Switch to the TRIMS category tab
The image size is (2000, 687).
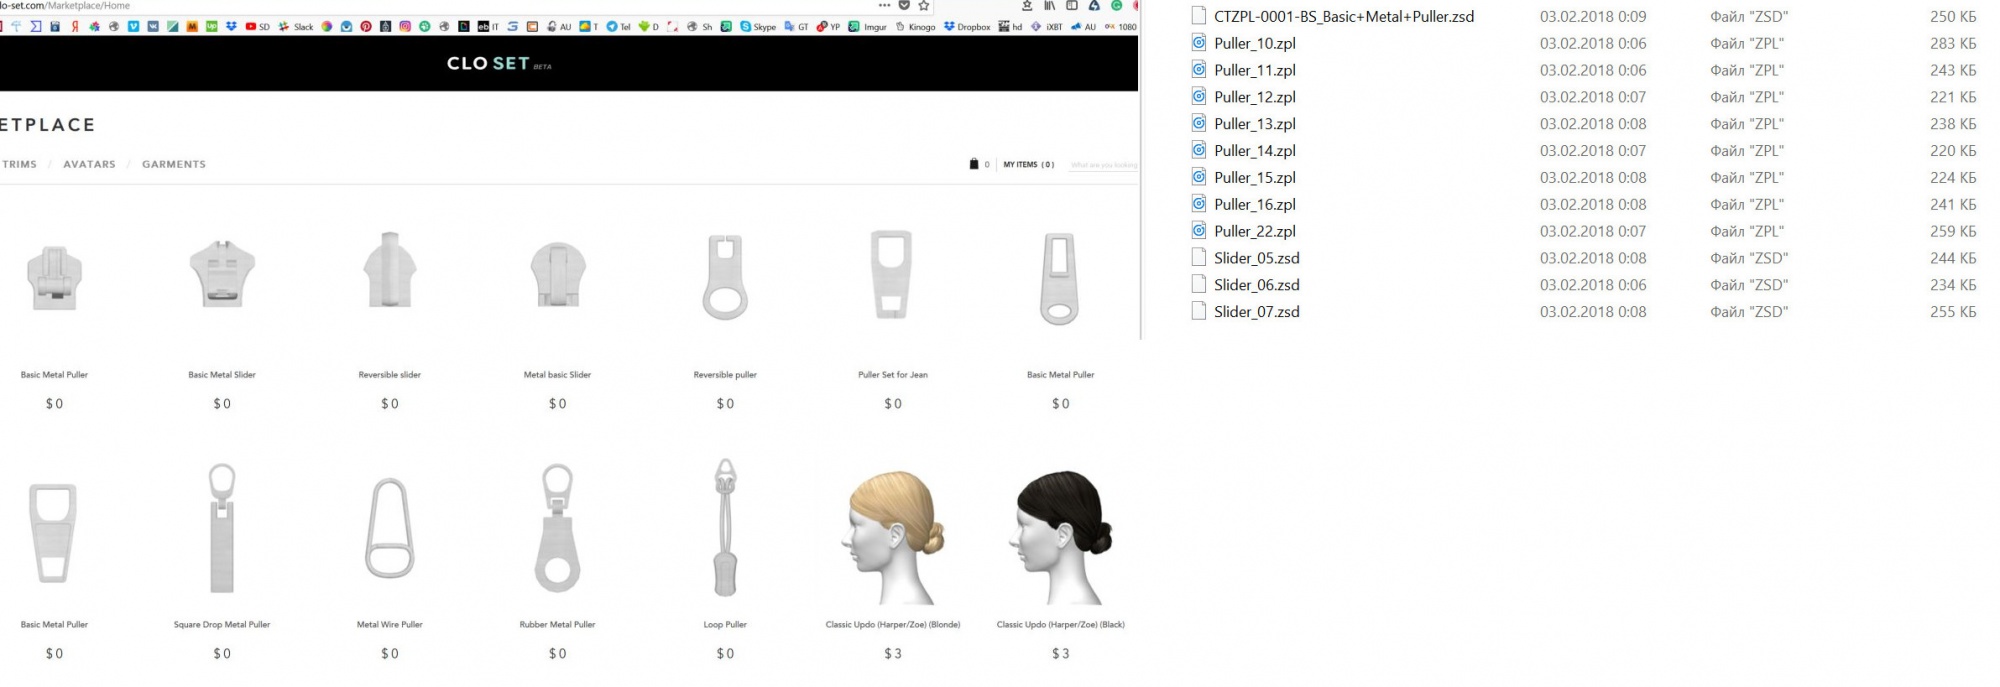[19, 164]
